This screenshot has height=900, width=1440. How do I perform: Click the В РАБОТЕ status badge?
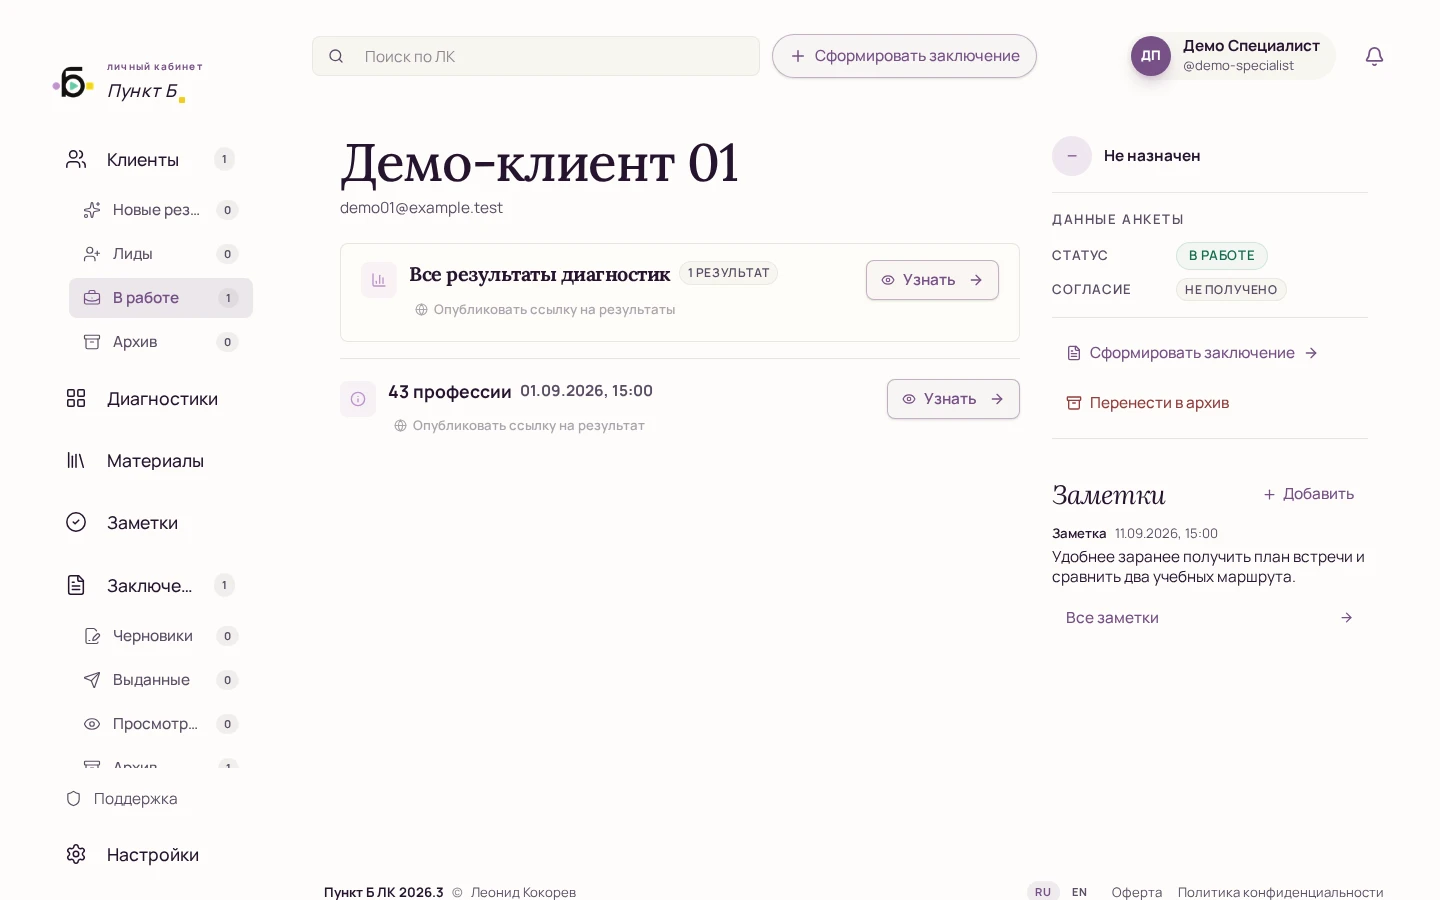pos(1222,256)
